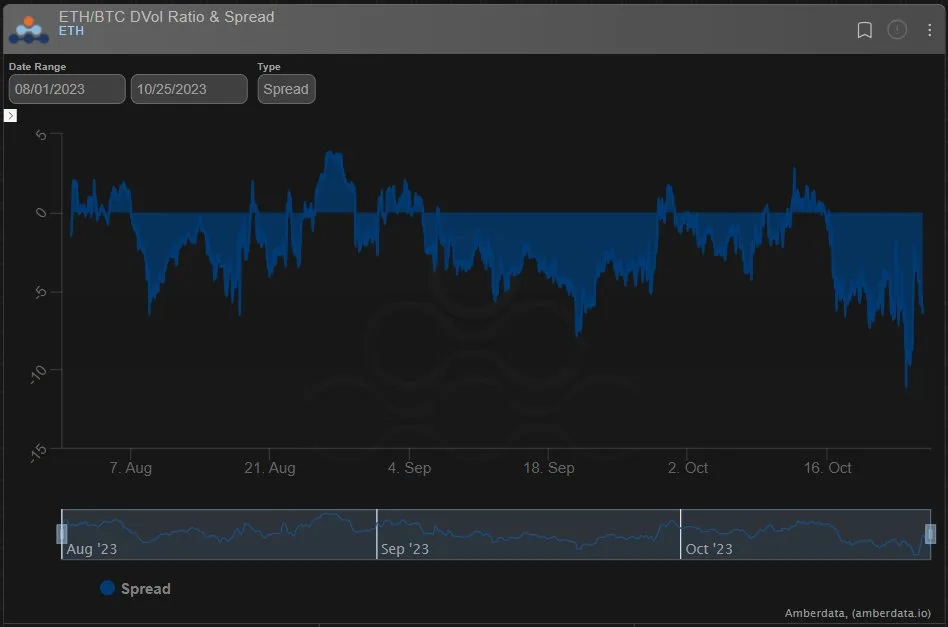Screen dimensions: 948x627
Task: Click Aug '23 in the navigator
Action: [x=91, y=549]
